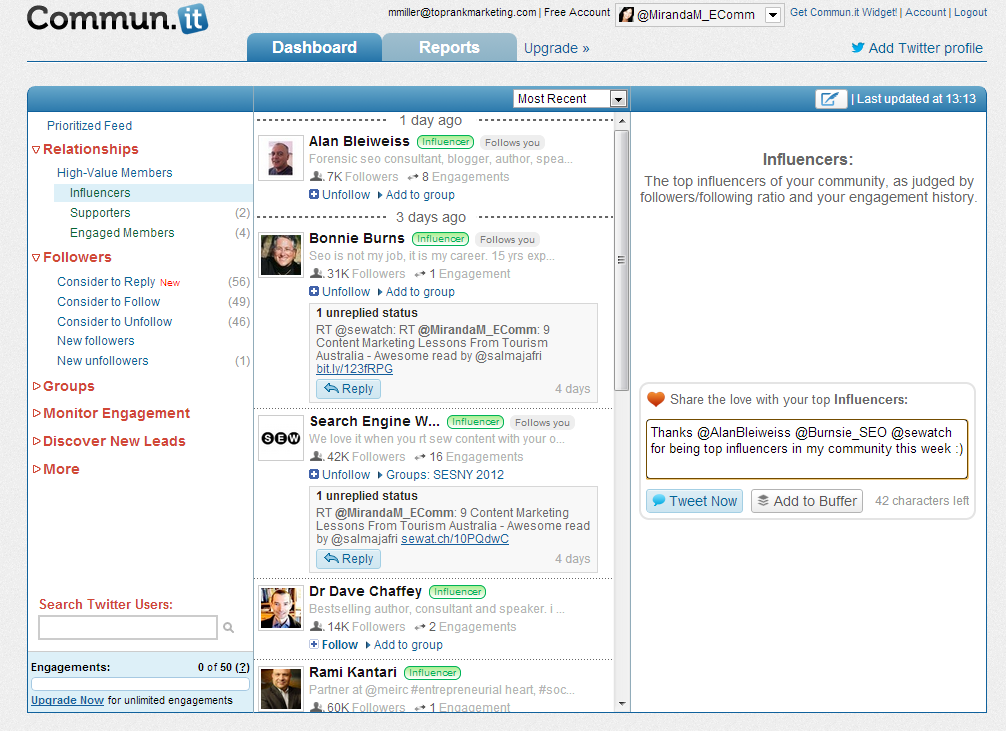Open the Twitter profile selector dropdown arrow
The image size is (1006, 731).
click(x=773, y=15)
